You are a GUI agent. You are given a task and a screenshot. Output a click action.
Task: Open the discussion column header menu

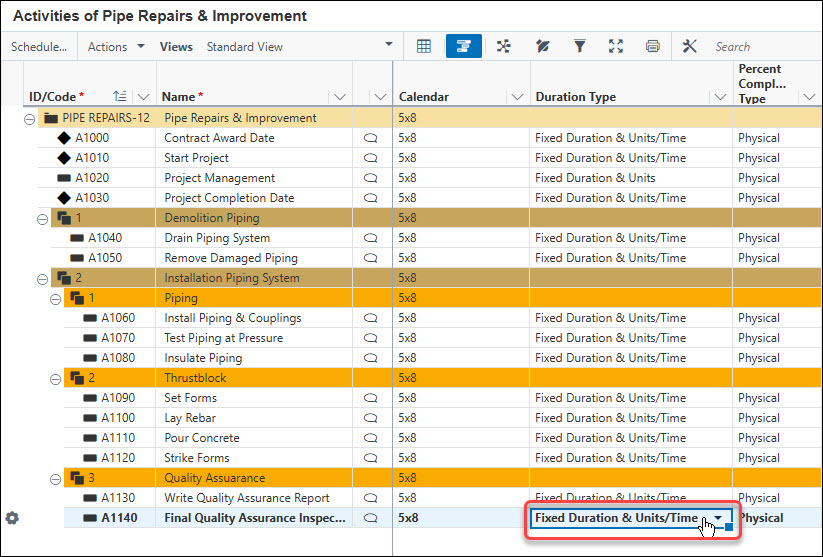pos(381,97)
